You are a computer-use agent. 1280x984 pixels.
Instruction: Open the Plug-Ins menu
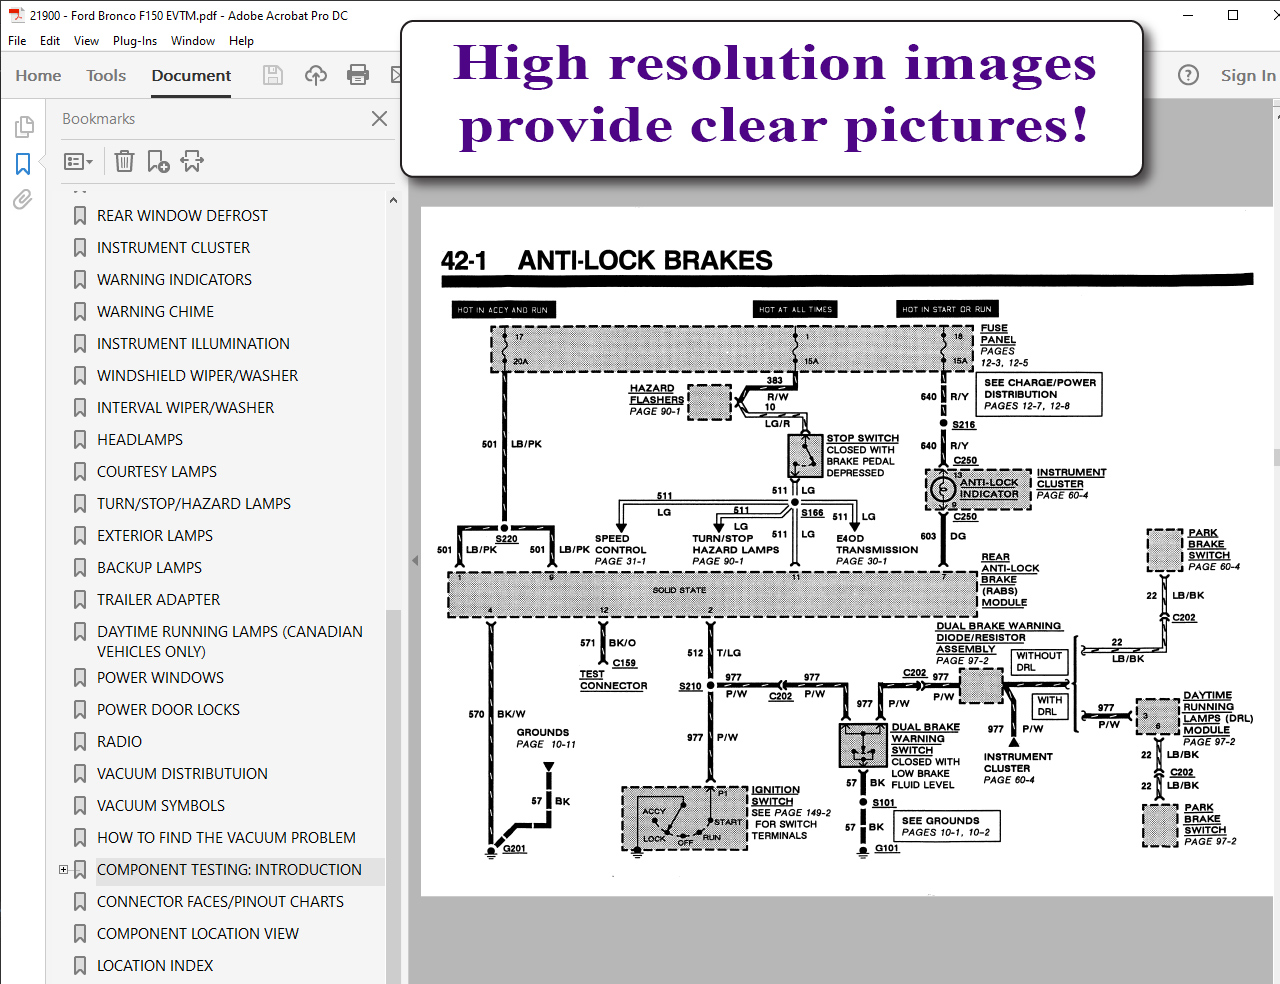click(x=135, y=41)
